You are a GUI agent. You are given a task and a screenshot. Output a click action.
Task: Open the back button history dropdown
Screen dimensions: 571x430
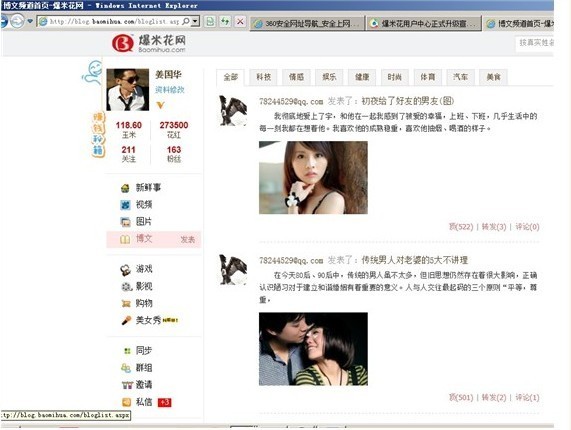pos(30,21)
